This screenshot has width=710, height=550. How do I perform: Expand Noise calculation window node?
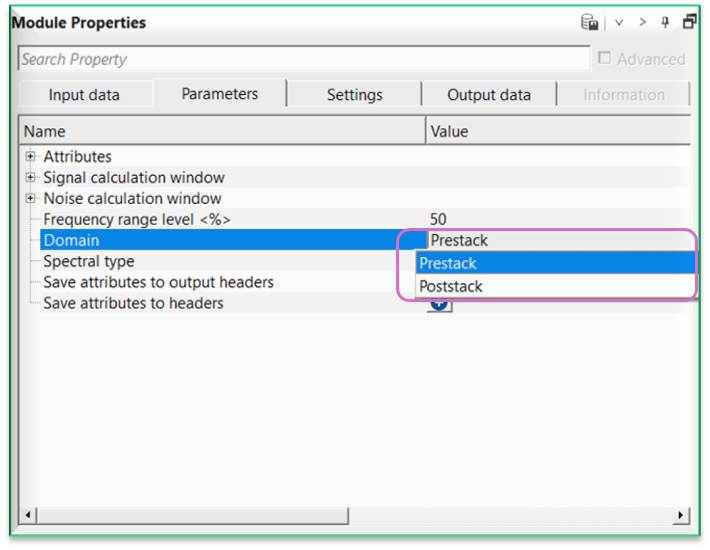tap(31, 199)
